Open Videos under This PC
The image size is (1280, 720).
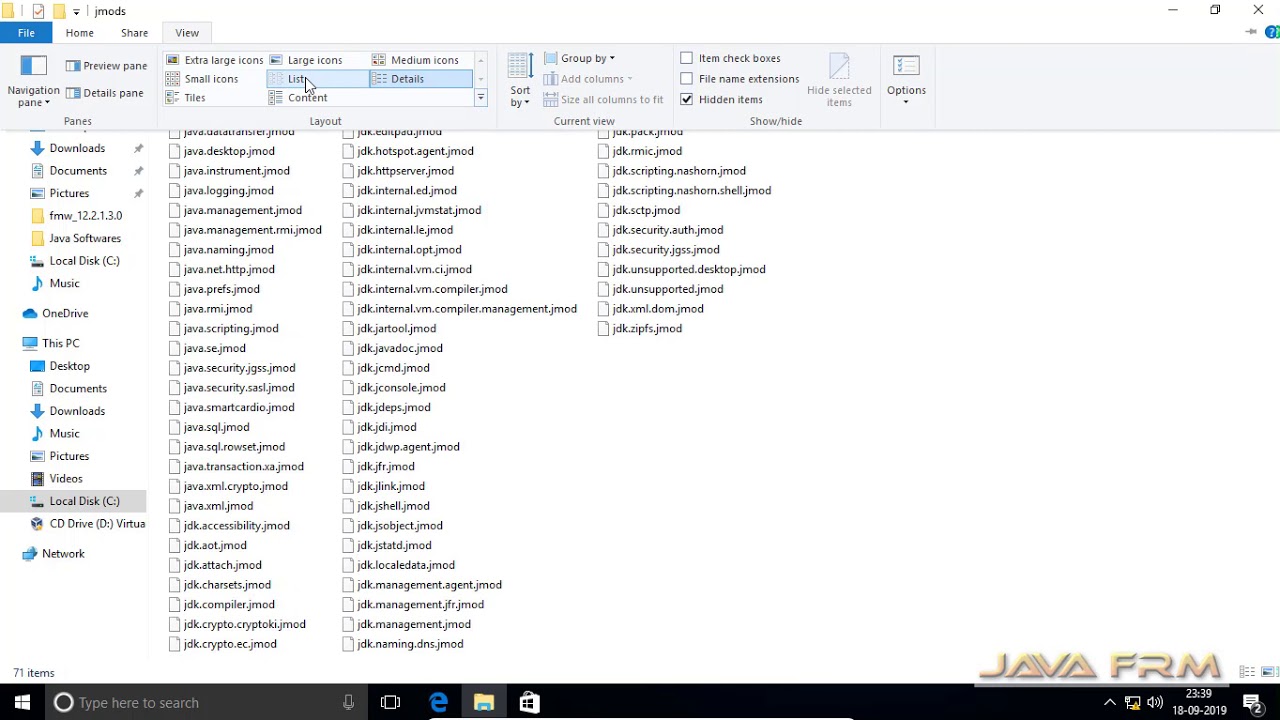coord(66,479)
